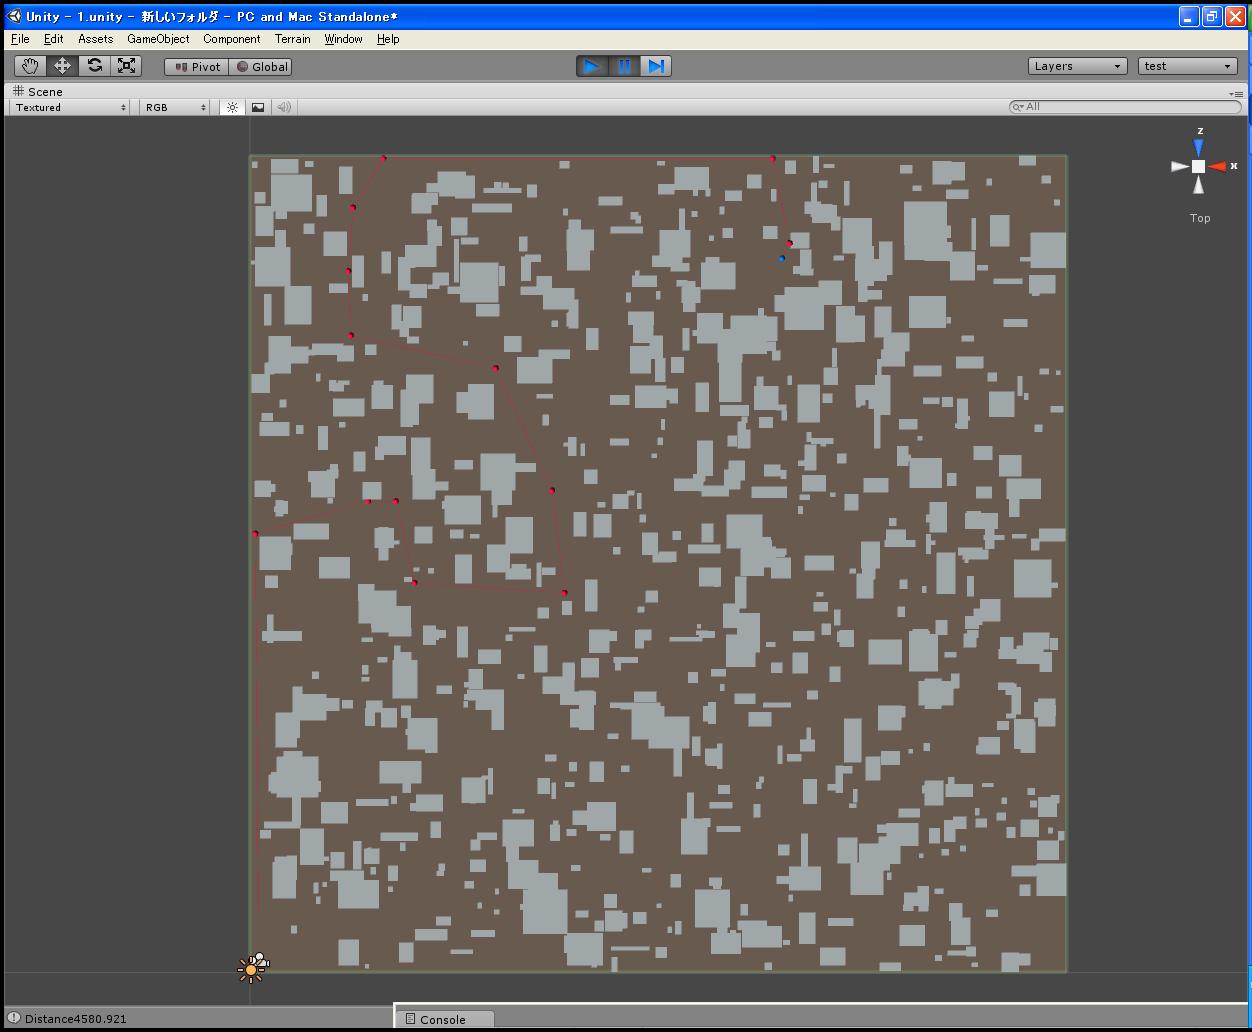Screen dimensions: 1252x1032
Task: Open the GameObject menu
Action: click(x=158, y=39)
